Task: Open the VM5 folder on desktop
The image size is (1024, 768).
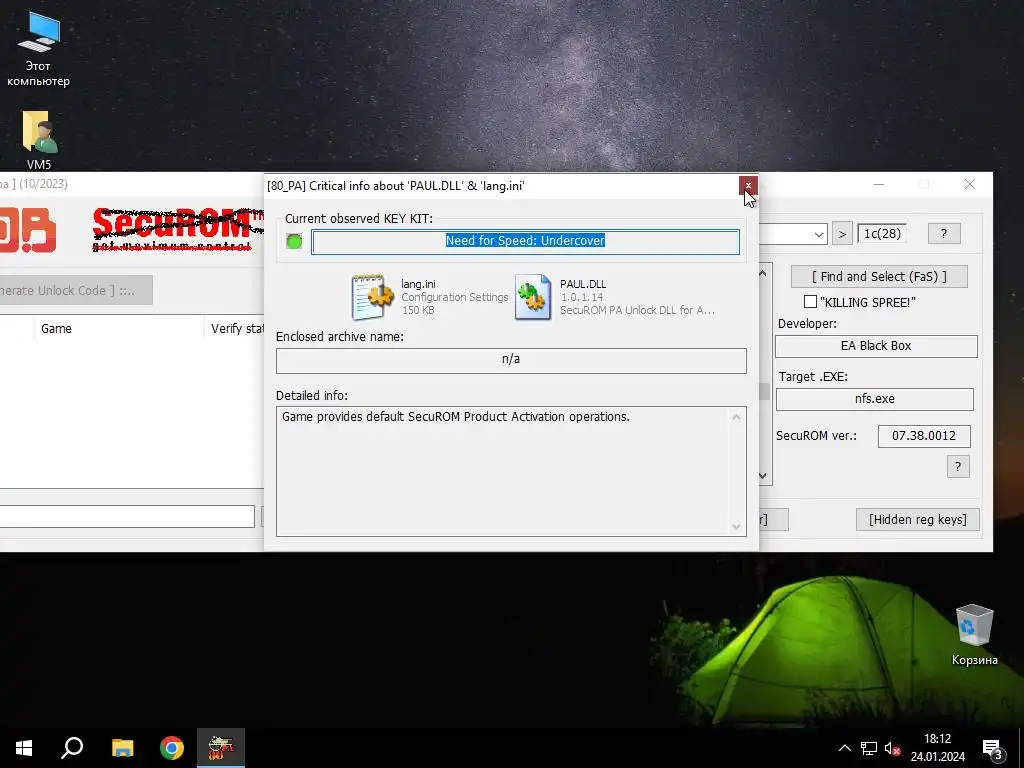Action: [x=39, y=140]
